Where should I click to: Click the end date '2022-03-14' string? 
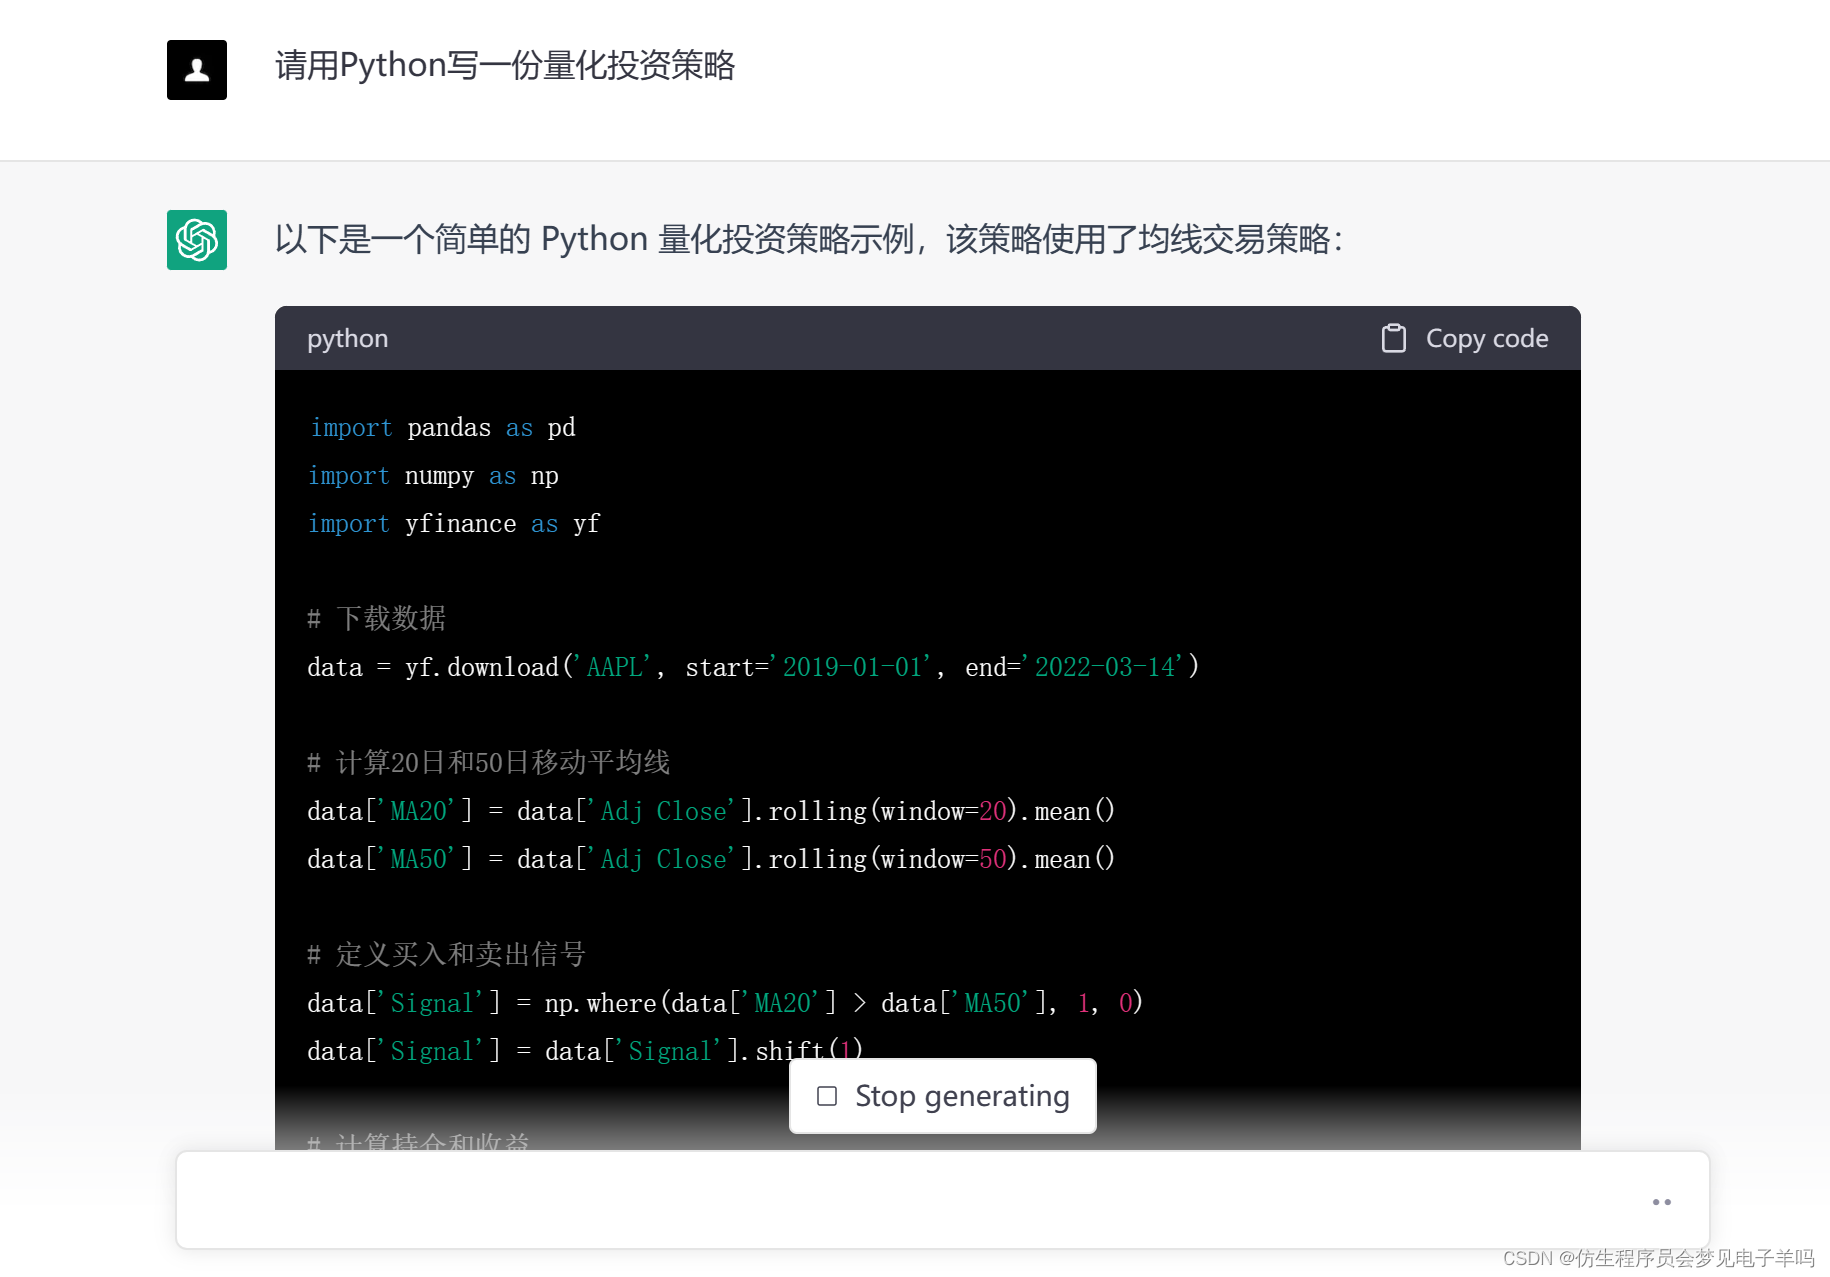[1104, 667]
